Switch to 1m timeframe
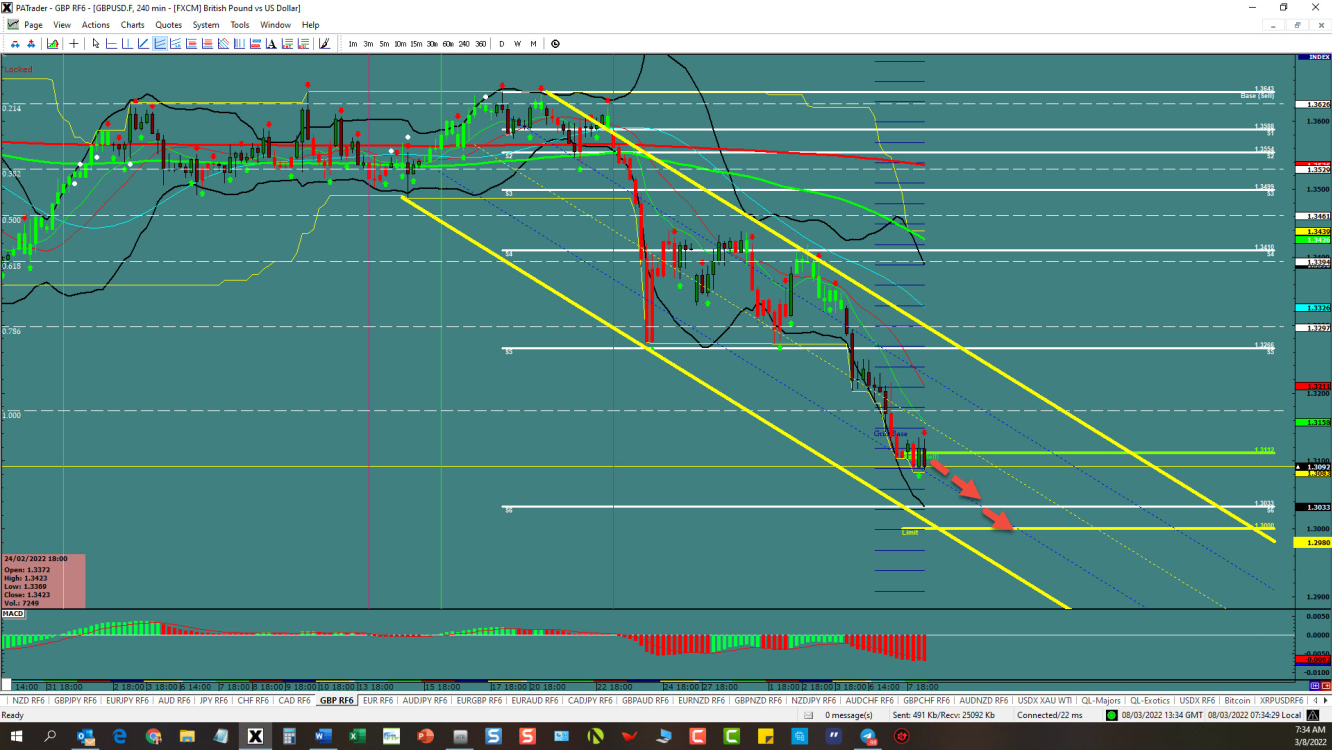1332x750 pixels. (353, 43)
